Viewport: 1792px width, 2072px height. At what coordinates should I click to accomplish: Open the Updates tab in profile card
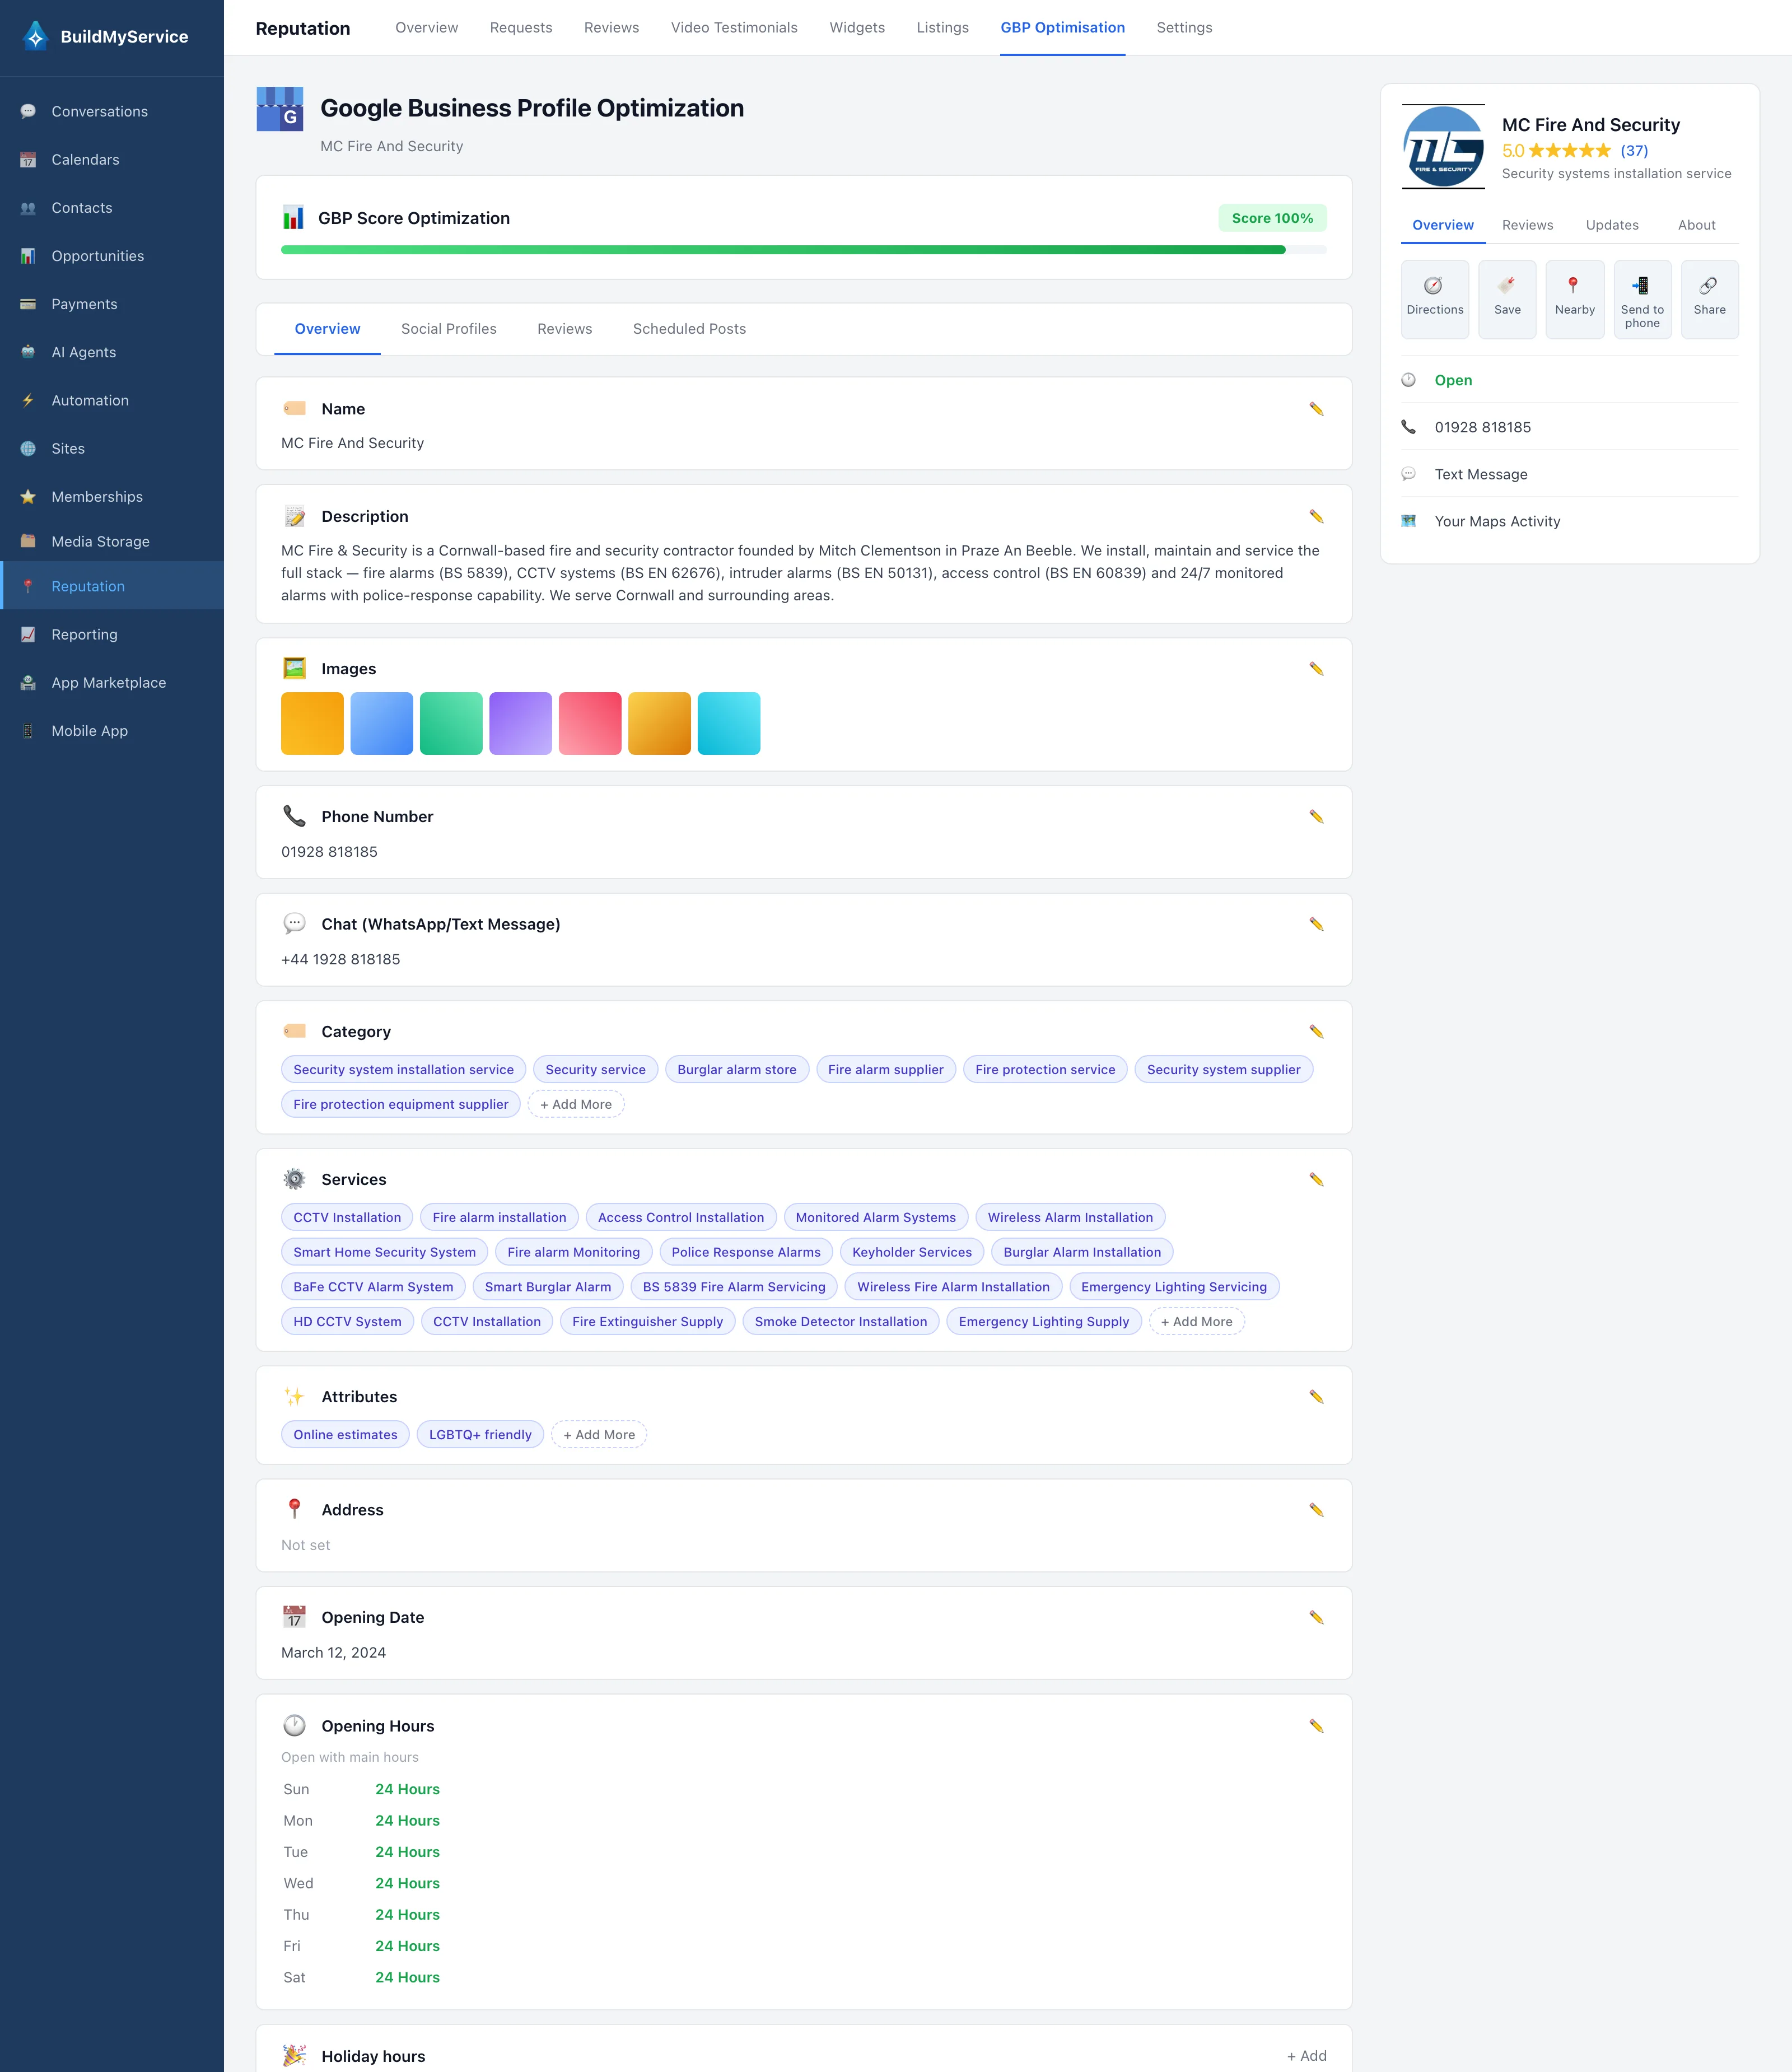tap(1612, 225)
